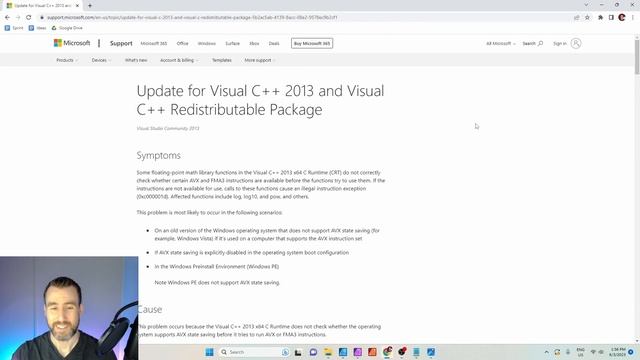Click the Symptoms heading

click(x=158, y=155)
